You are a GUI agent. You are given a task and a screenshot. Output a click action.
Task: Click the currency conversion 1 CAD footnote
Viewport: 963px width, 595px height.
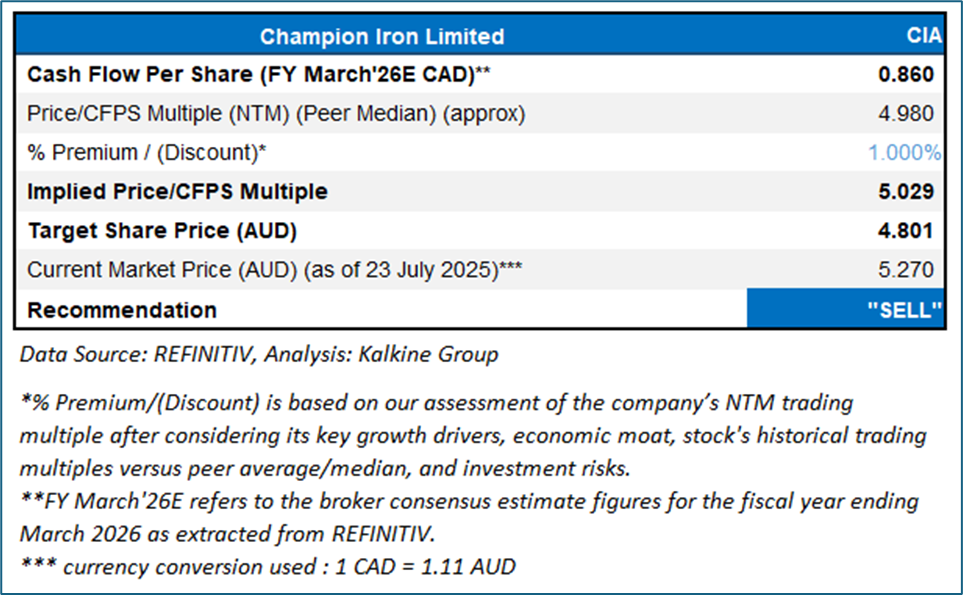tap(268, 567)
